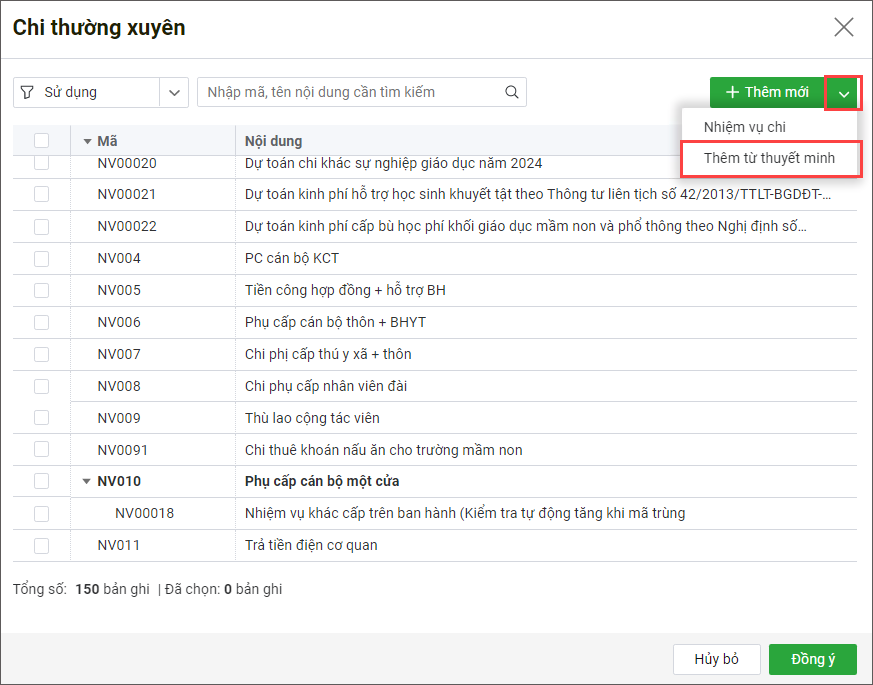Toggle the select-all header checkbox
Image resolution: width=873 pixels, height=685 pixels.
[41, 141]
